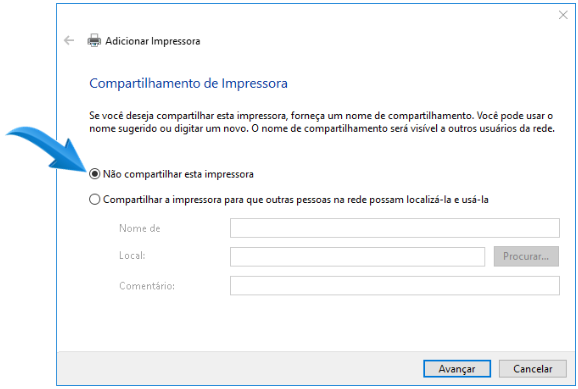Click the Procurar... button

526,256
